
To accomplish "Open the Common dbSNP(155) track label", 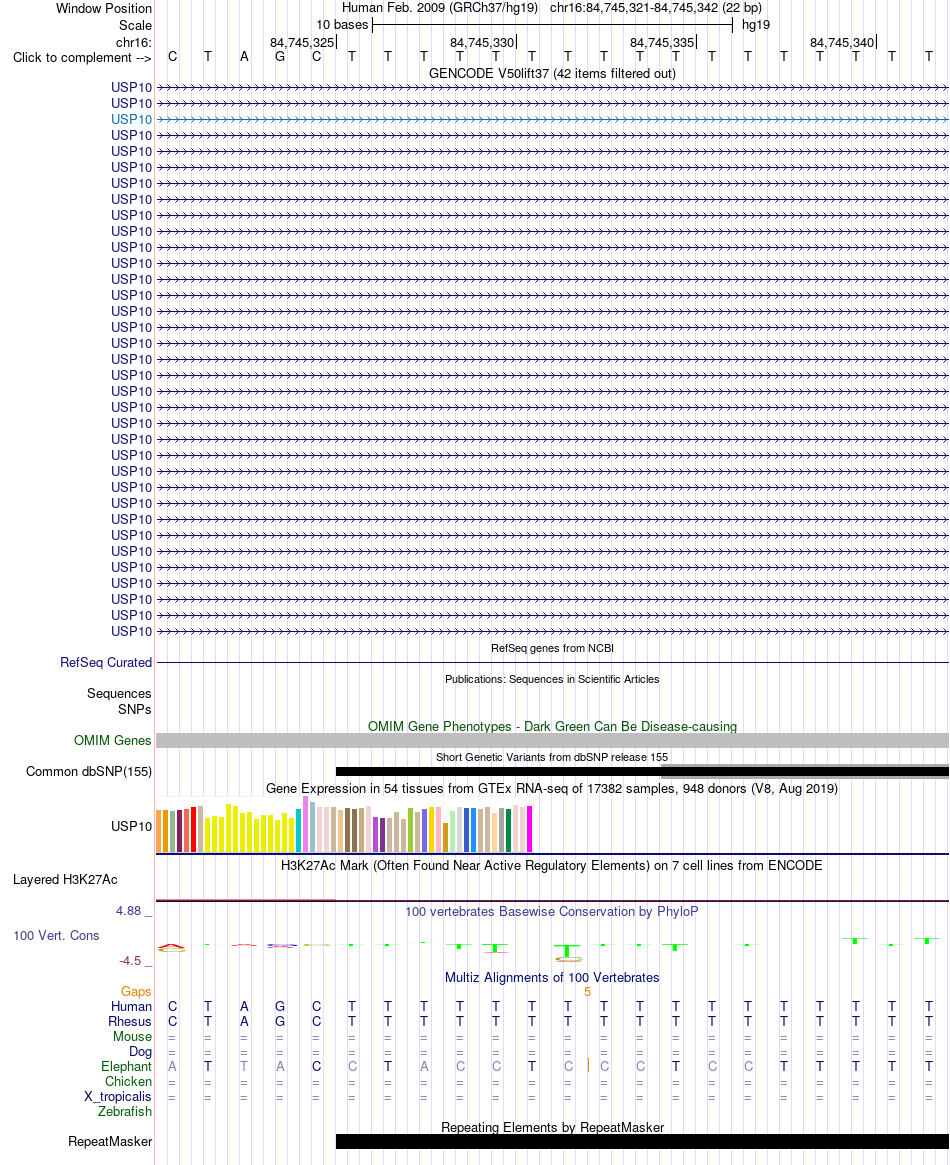I will (x=89, y=771).
